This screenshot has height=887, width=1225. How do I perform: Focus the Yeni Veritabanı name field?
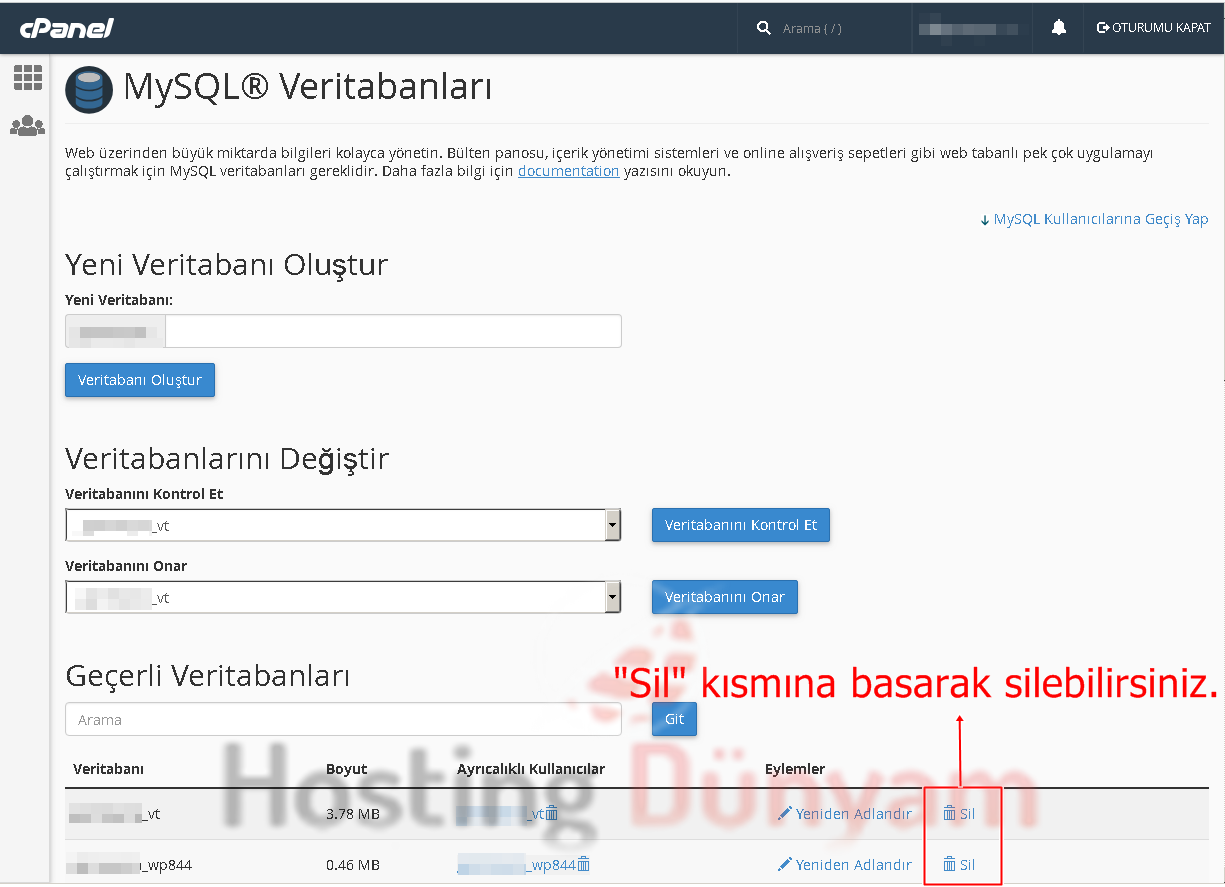pyautogui.click(x=393, y=331)
